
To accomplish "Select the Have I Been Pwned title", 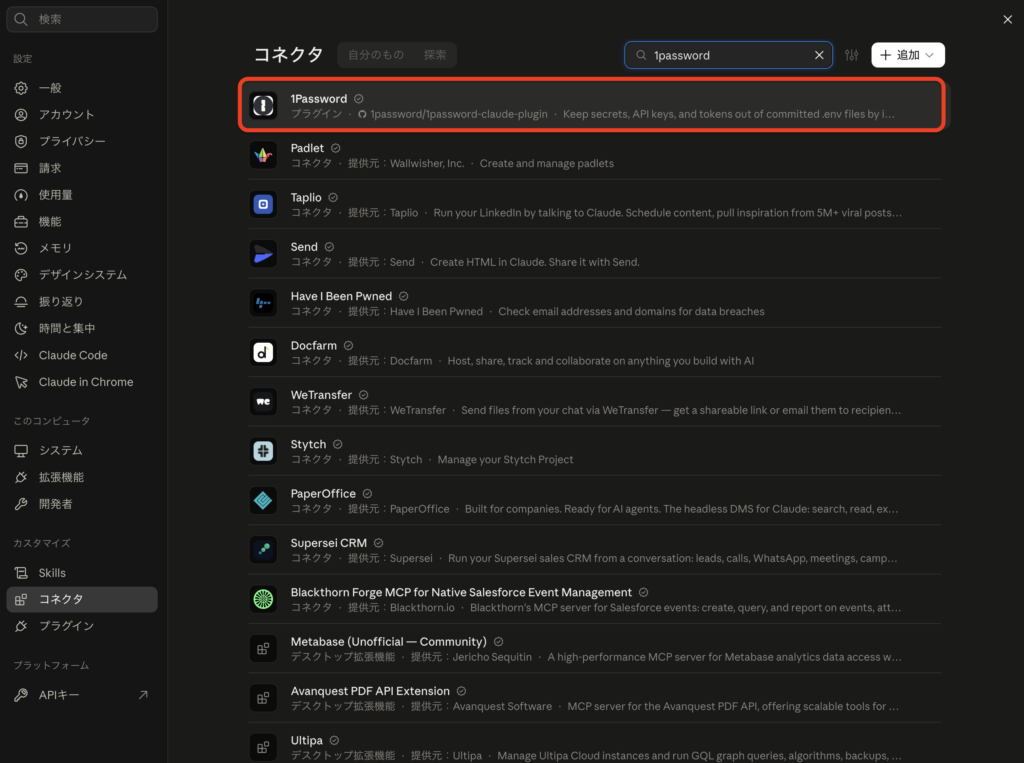I will click(x=341, y=296).
